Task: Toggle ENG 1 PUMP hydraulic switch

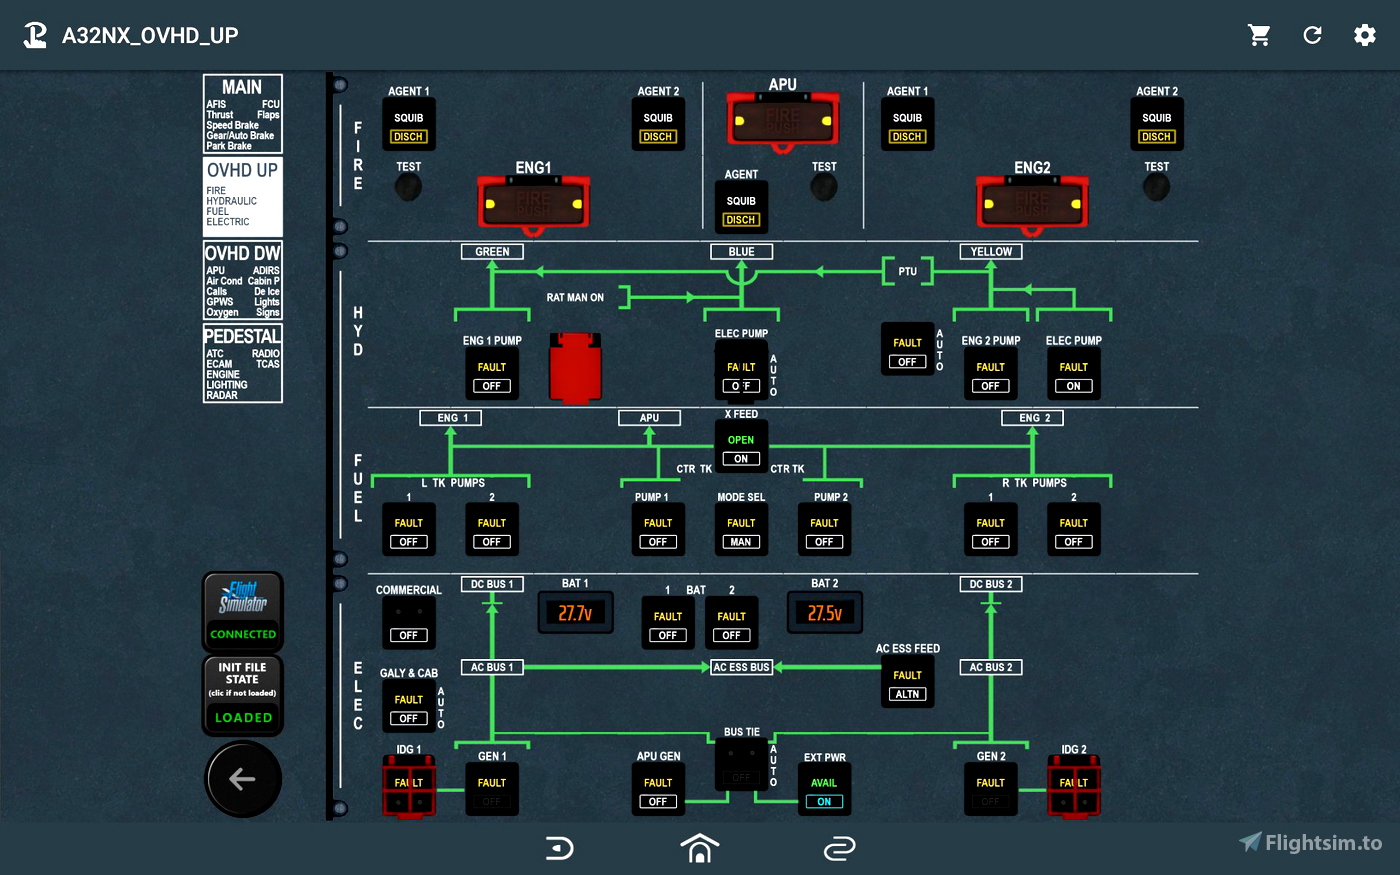Action: coord(492,375)
